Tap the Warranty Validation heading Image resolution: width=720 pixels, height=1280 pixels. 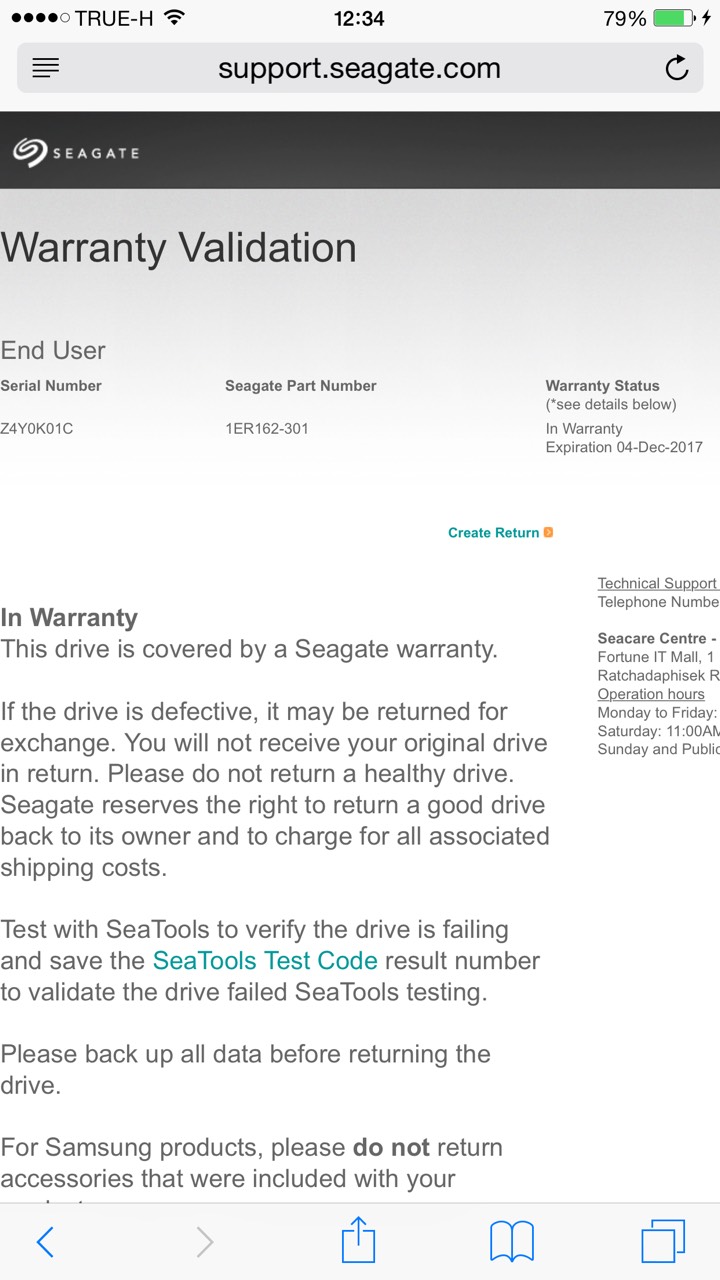[179, 248]
